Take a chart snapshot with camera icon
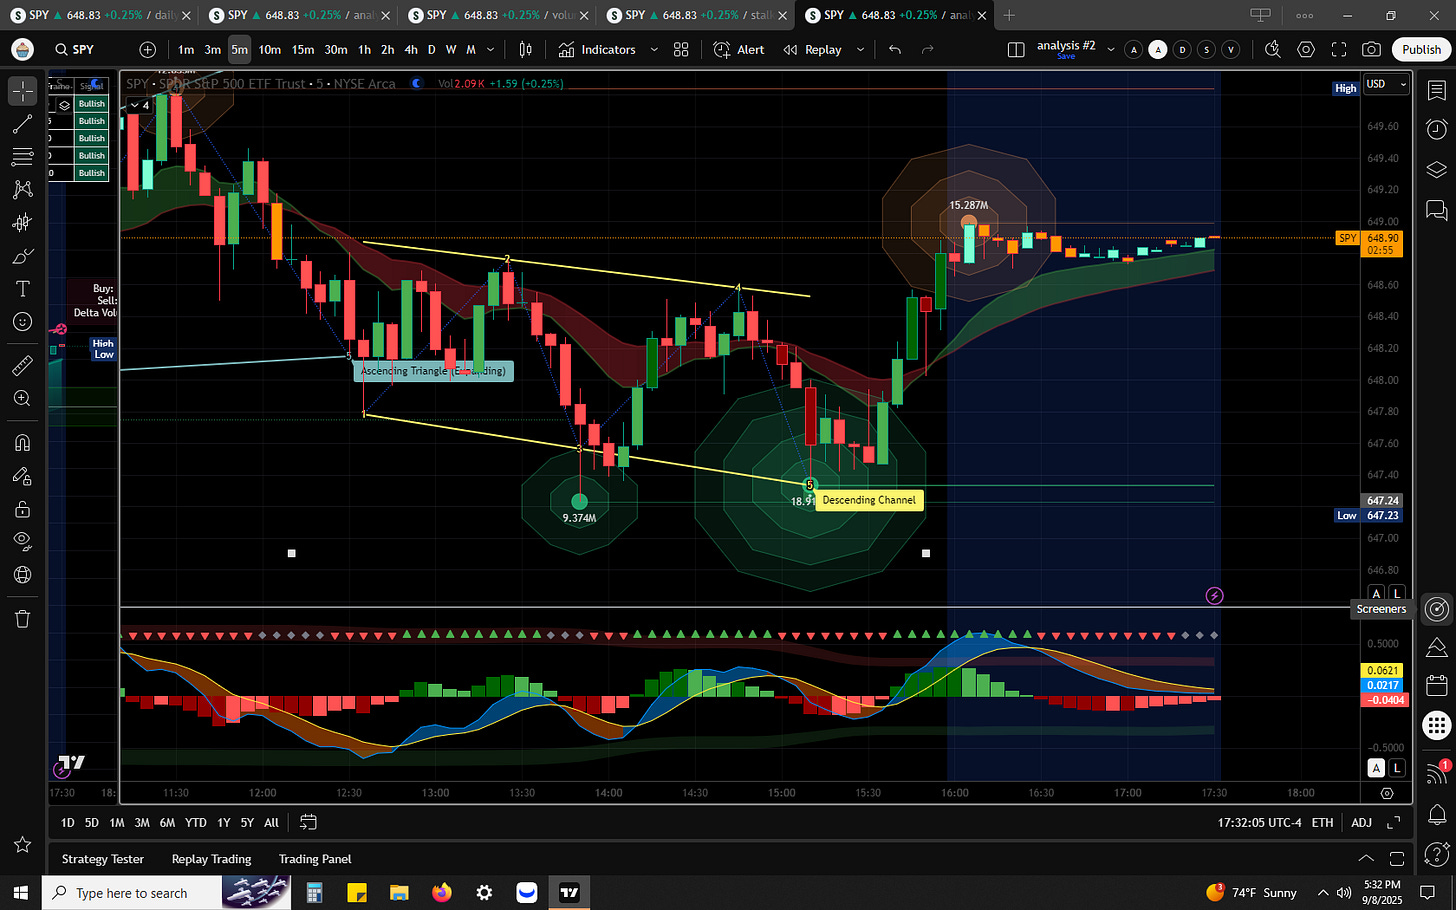 1372,50
